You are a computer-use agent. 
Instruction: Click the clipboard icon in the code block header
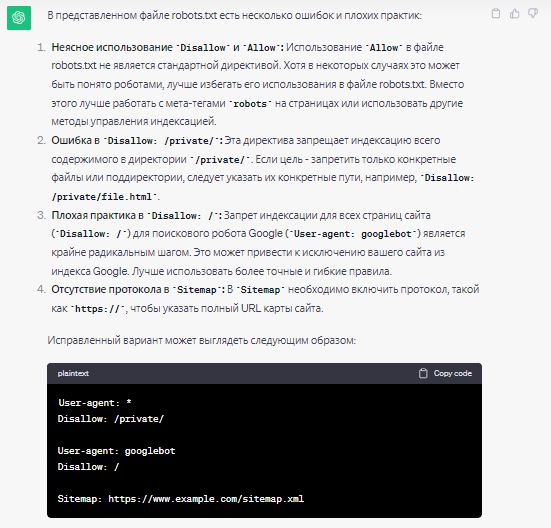point(423,373)
